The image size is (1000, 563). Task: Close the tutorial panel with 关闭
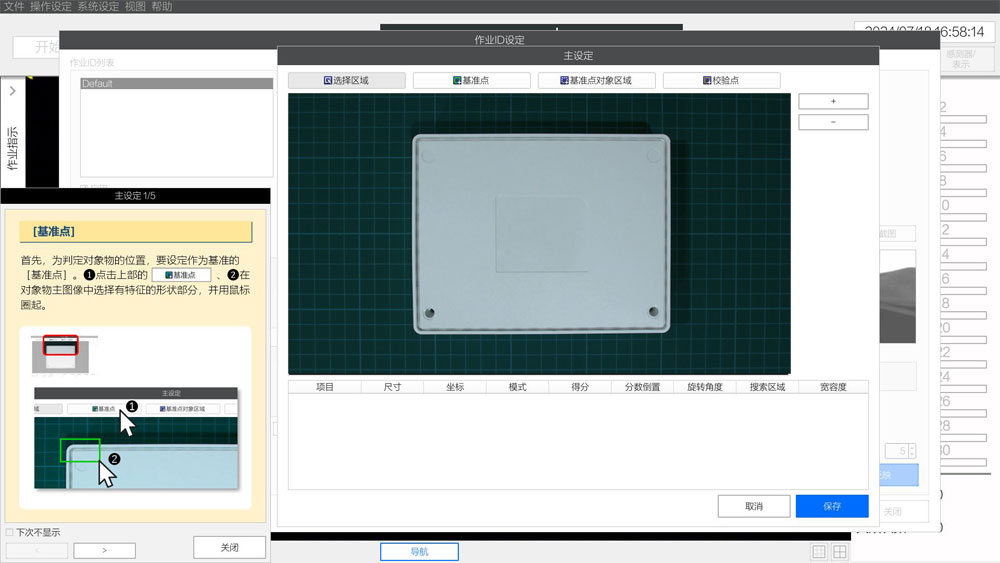[x=229, y=547]
